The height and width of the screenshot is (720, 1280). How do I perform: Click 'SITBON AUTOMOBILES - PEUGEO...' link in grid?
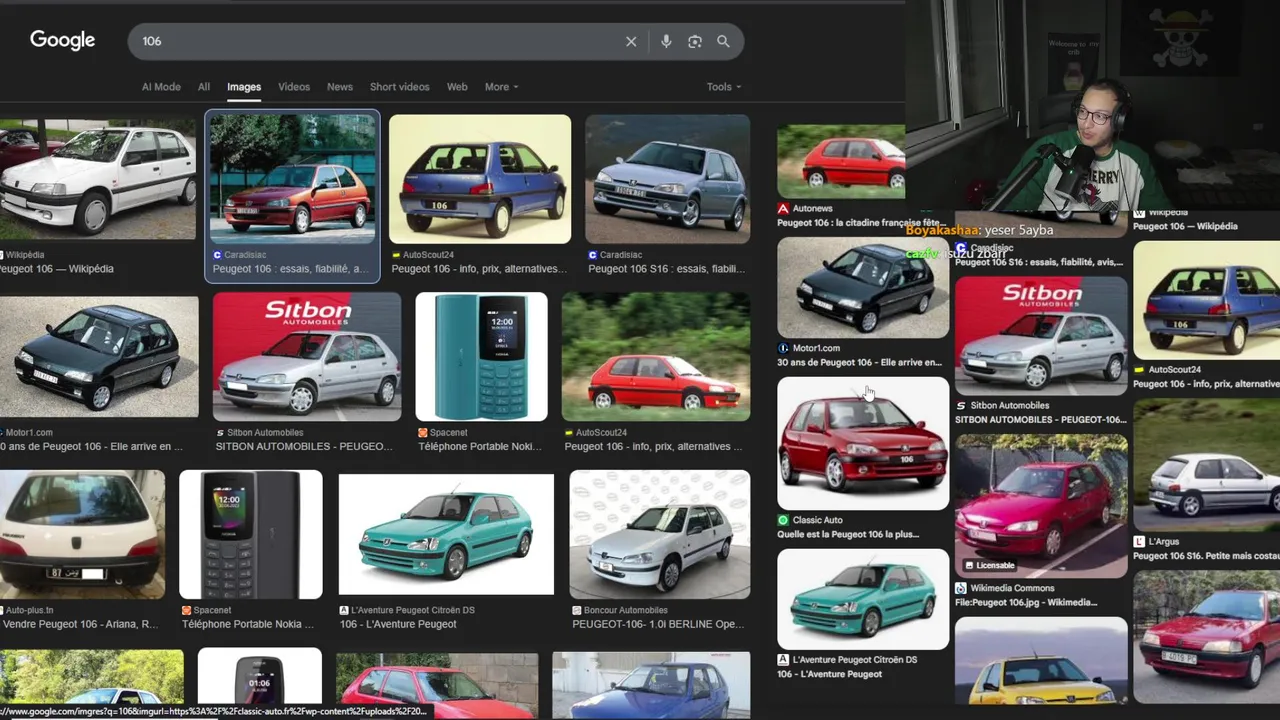[304, 447]
